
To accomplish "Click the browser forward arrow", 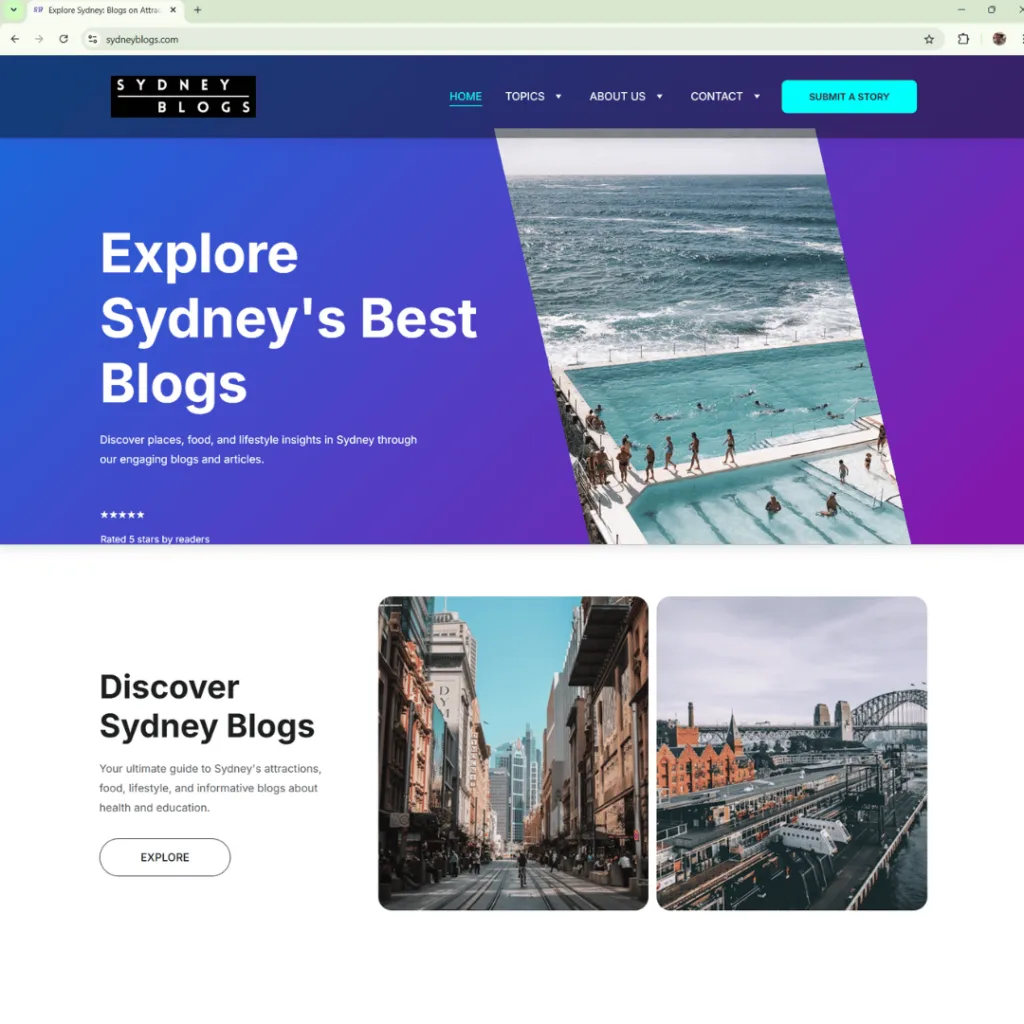I will tap(39, 39).
